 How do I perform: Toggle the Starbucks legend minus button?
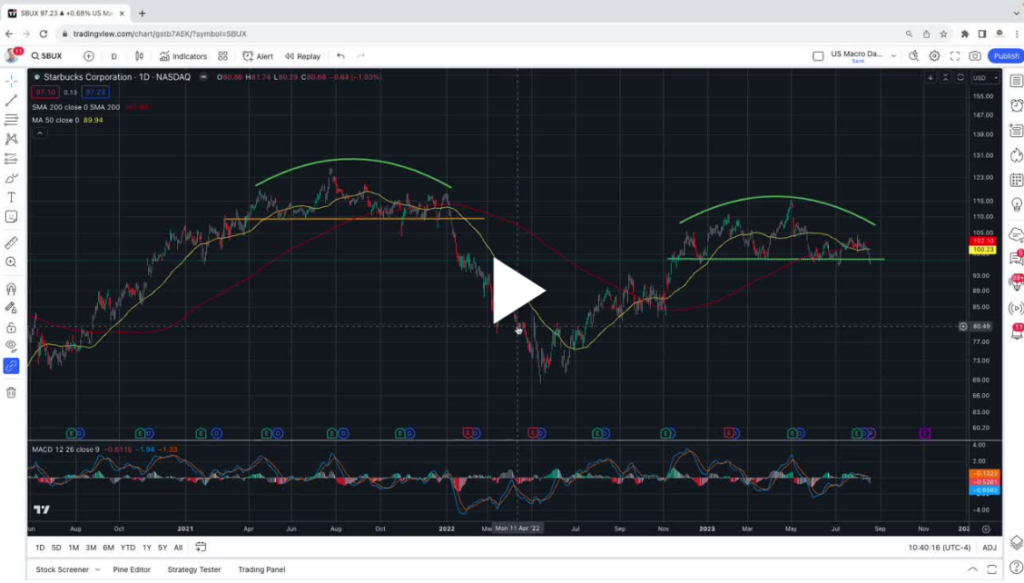coord(203,77)
